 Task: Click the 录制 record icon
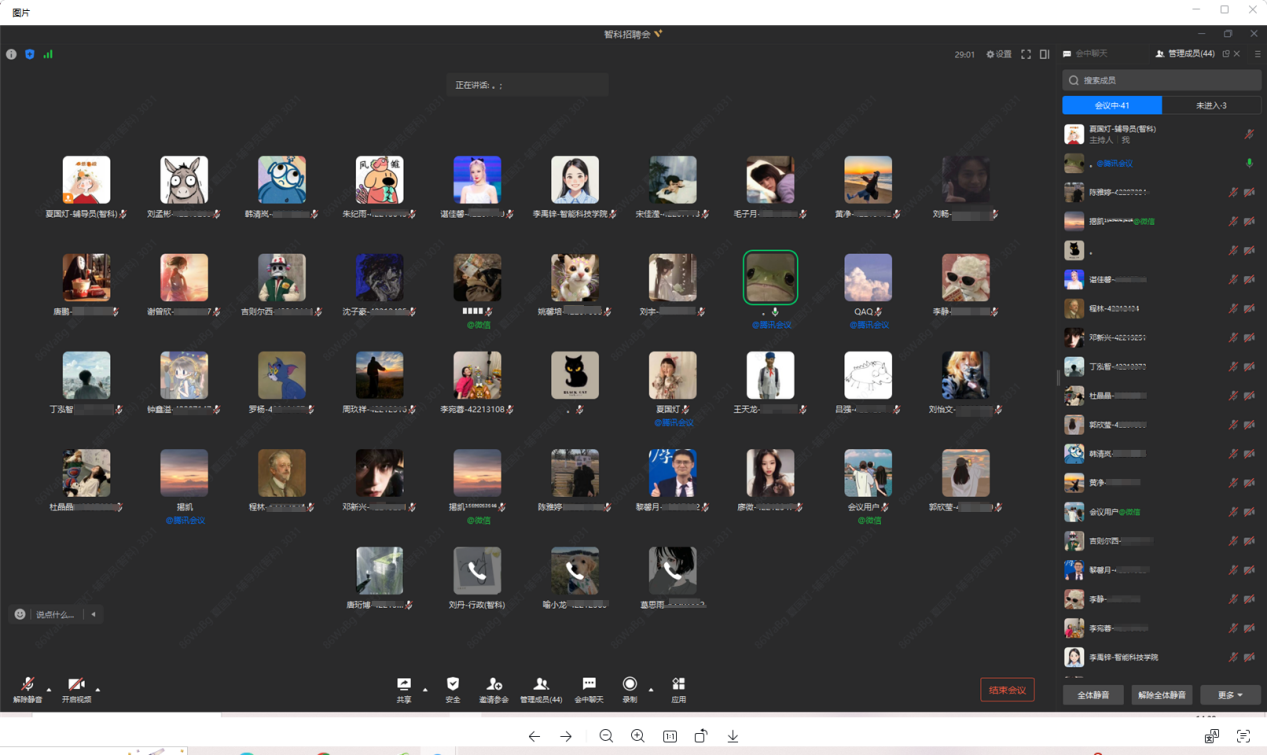tap(629, 685)
